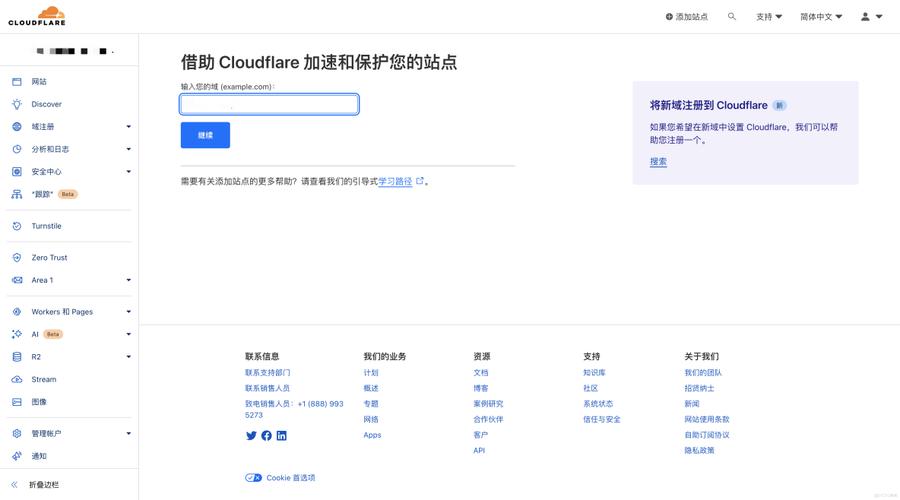Image resolution: width=900 pixels, height=500 pixels.
Task: Open the 博客 footer link
Action: click(x=481, y=388)
